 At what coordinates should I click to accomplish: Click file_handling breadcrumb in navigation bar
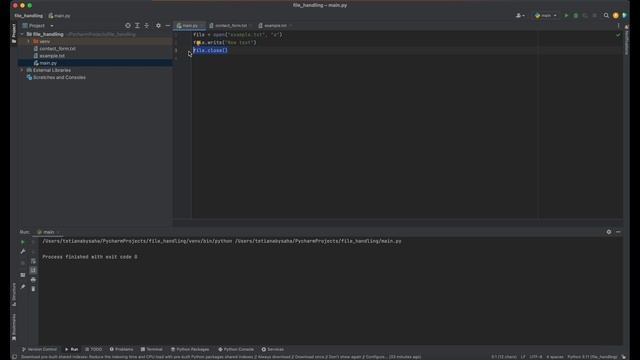28,16
